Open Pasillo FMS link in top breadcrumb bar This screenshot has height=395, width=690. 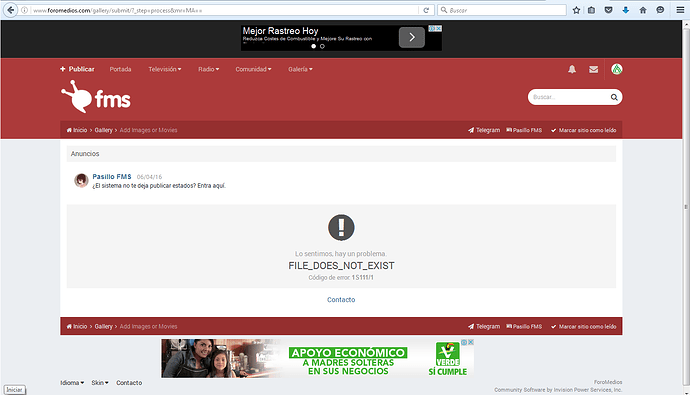[524, 130]
